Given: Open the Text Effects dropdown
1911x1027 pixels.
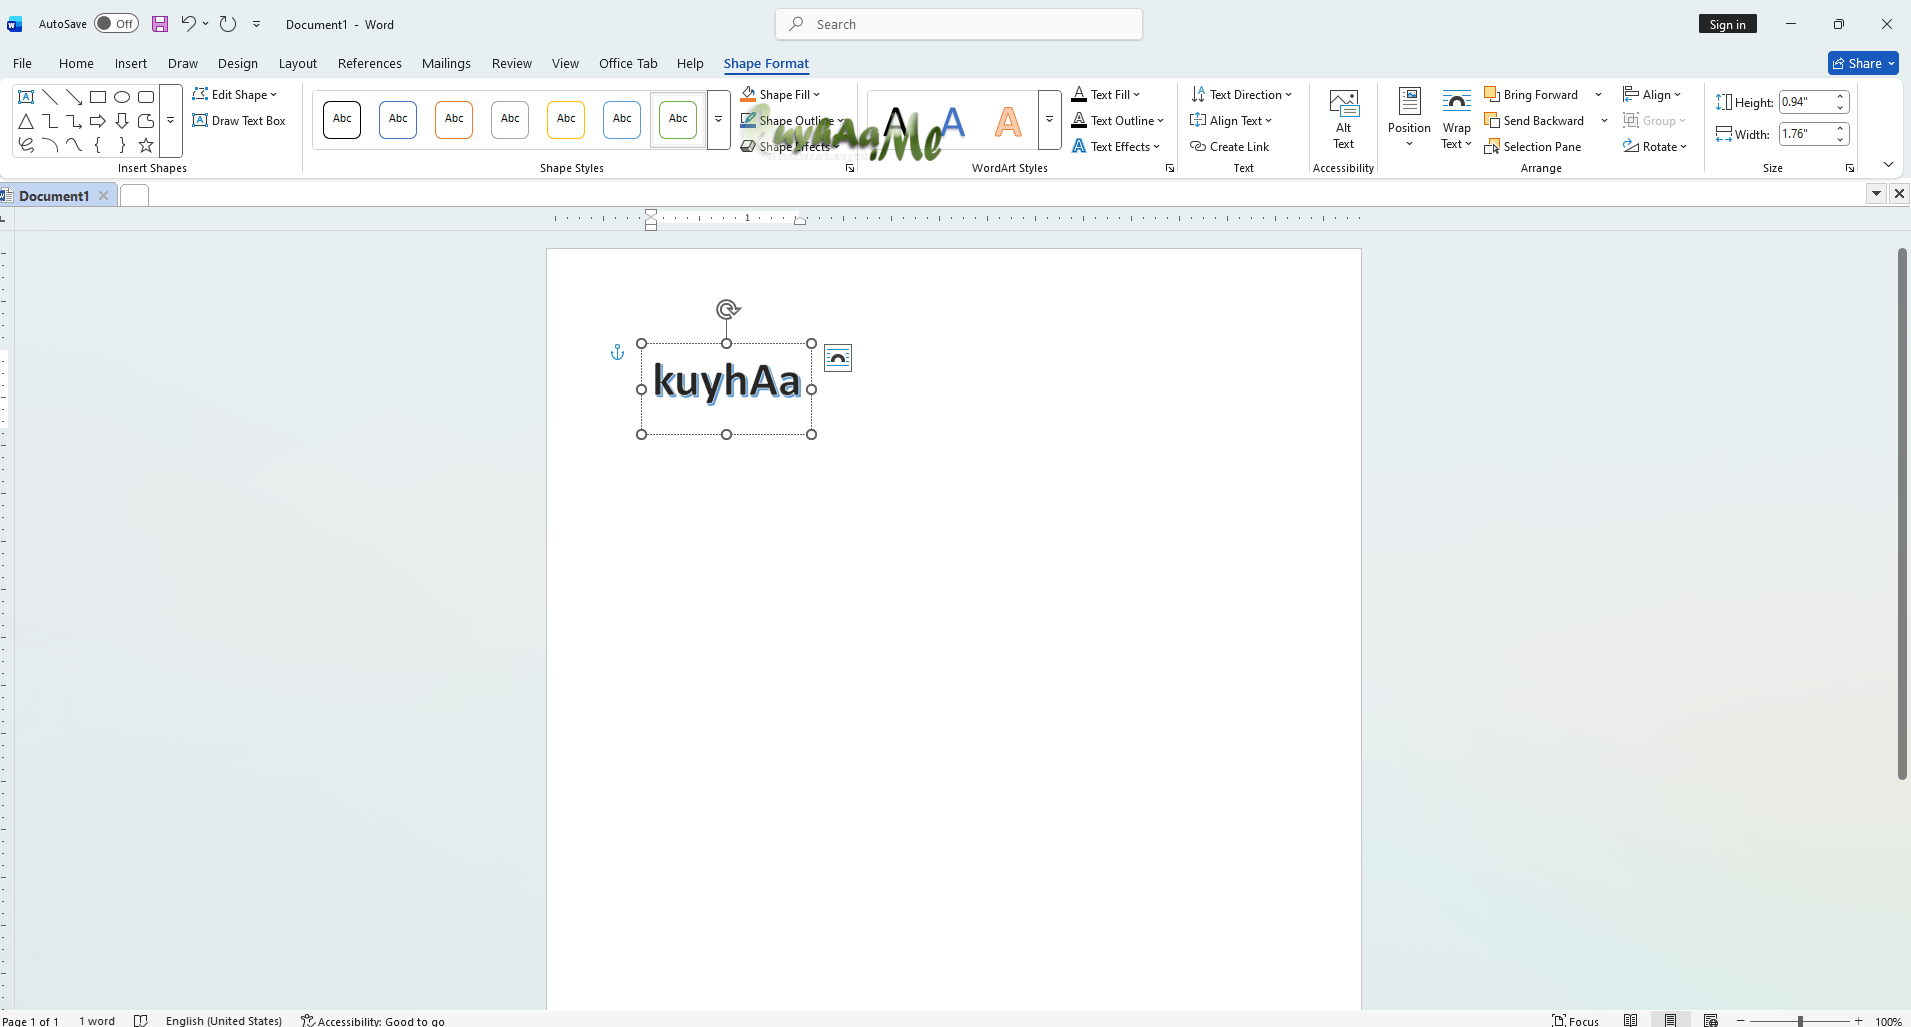Looking at the screenshot, I should (x=1116, y=146).
